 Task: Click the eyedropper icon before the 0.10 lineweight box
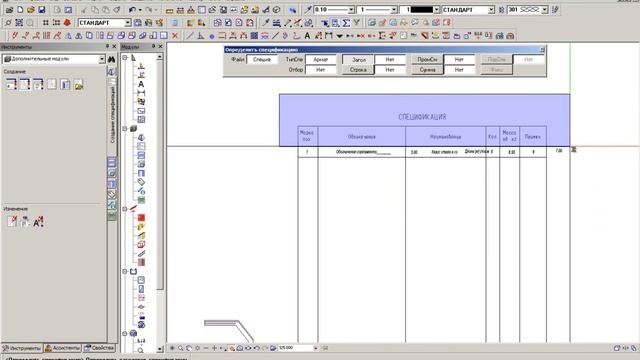(308, 9)
